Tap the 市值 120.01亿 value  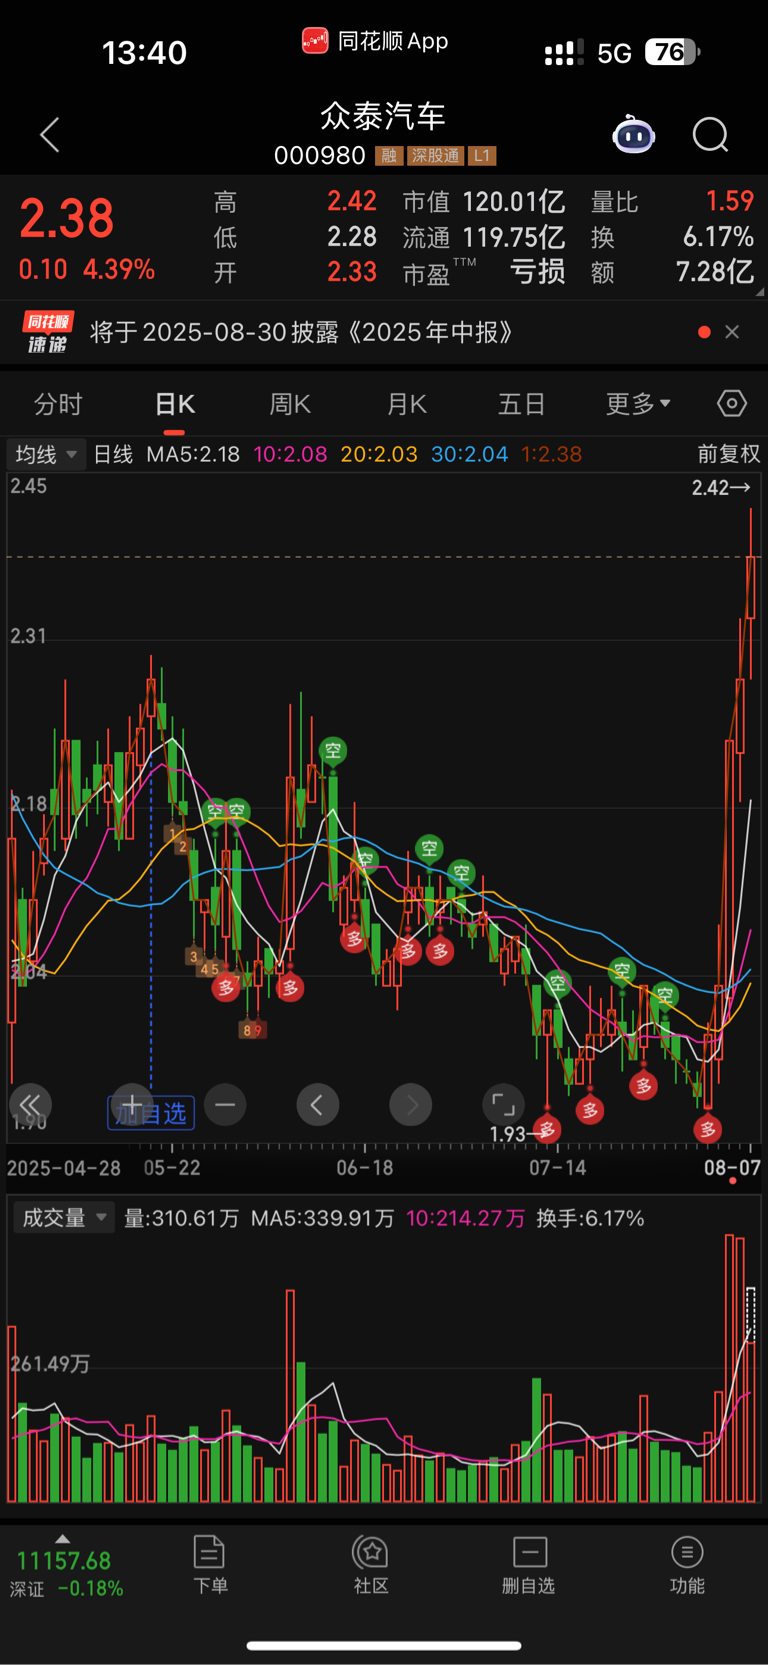[x=513, y=202]
